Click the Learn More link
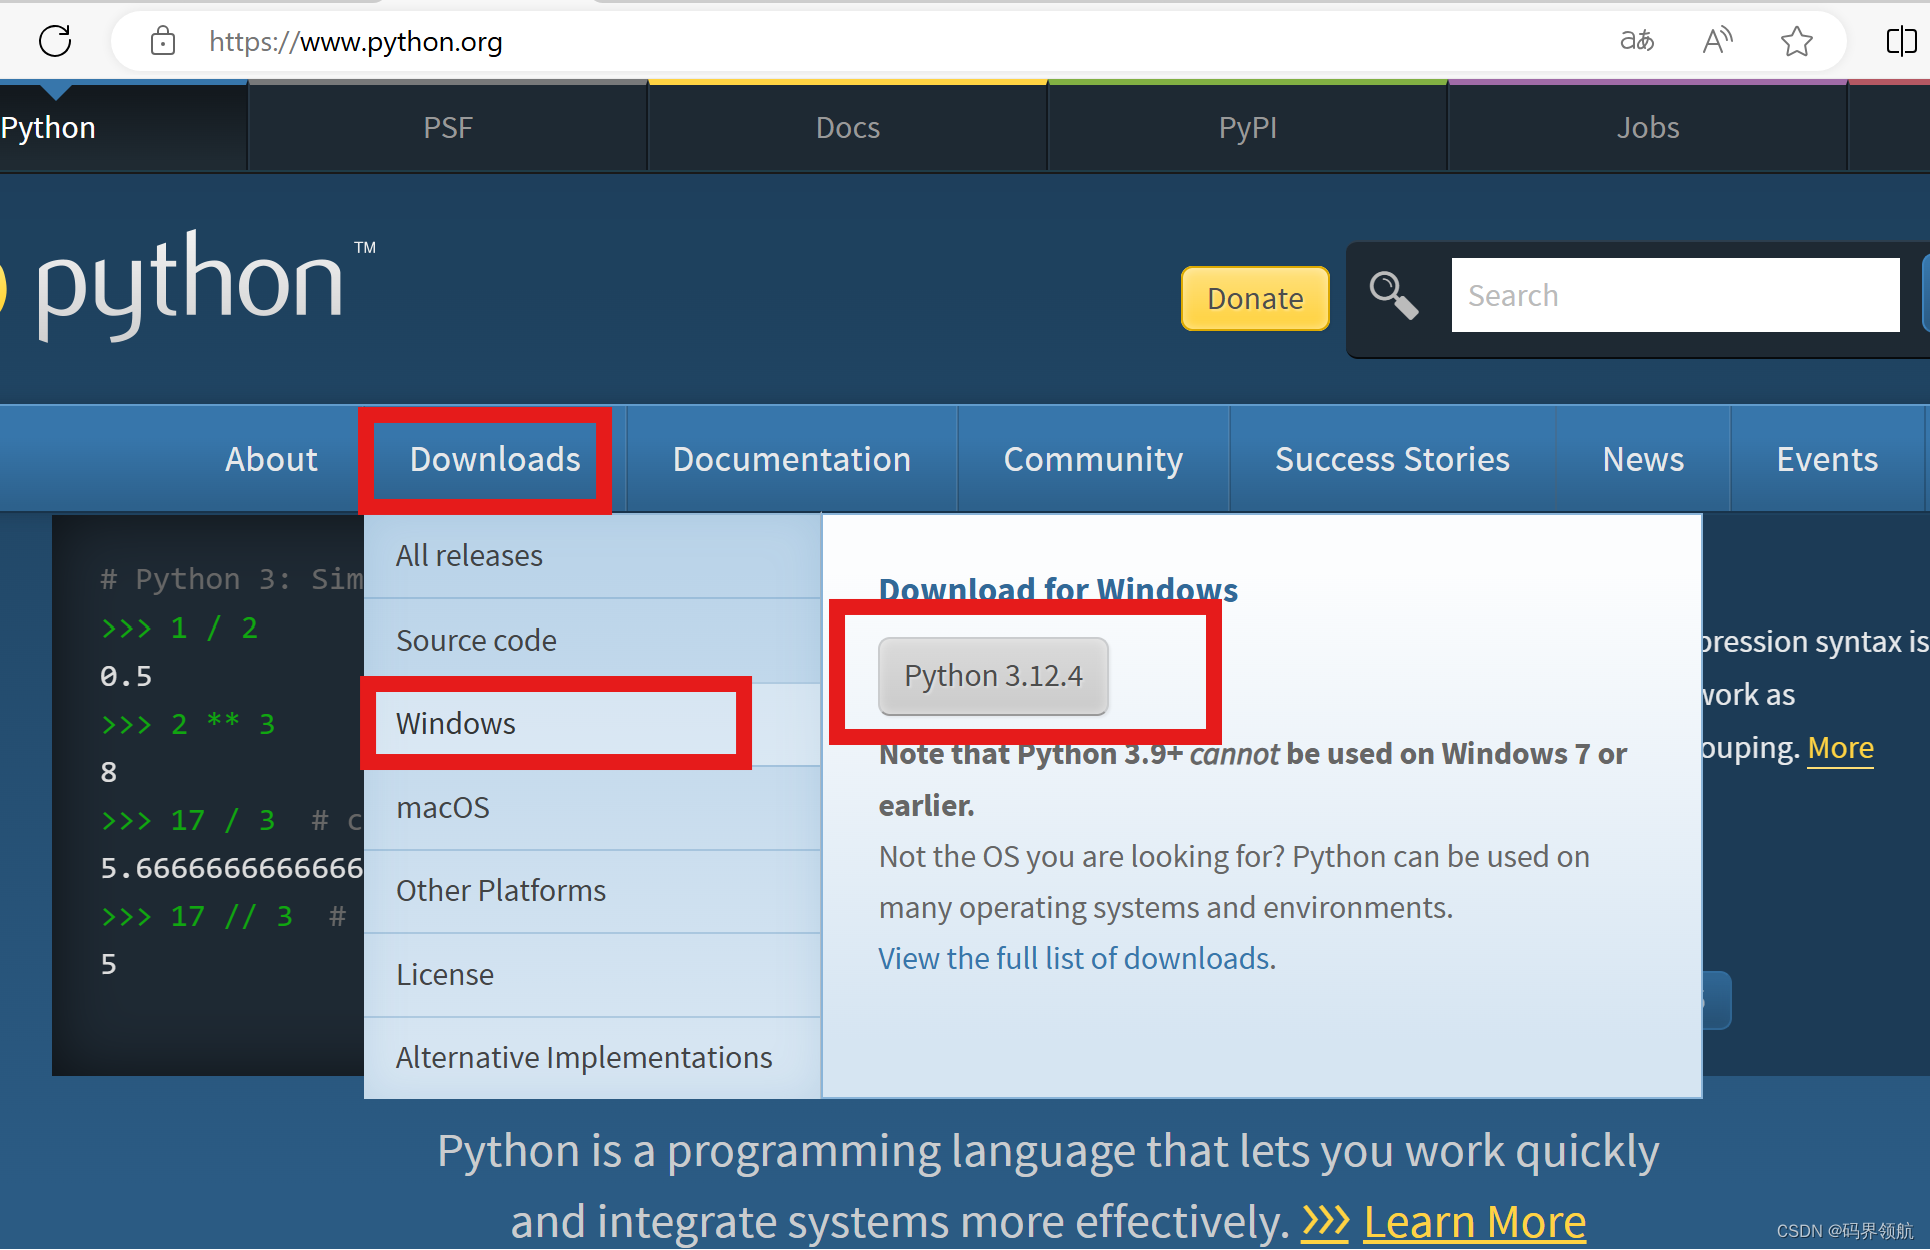 pyautogui.click(x=1475, y=1220)
